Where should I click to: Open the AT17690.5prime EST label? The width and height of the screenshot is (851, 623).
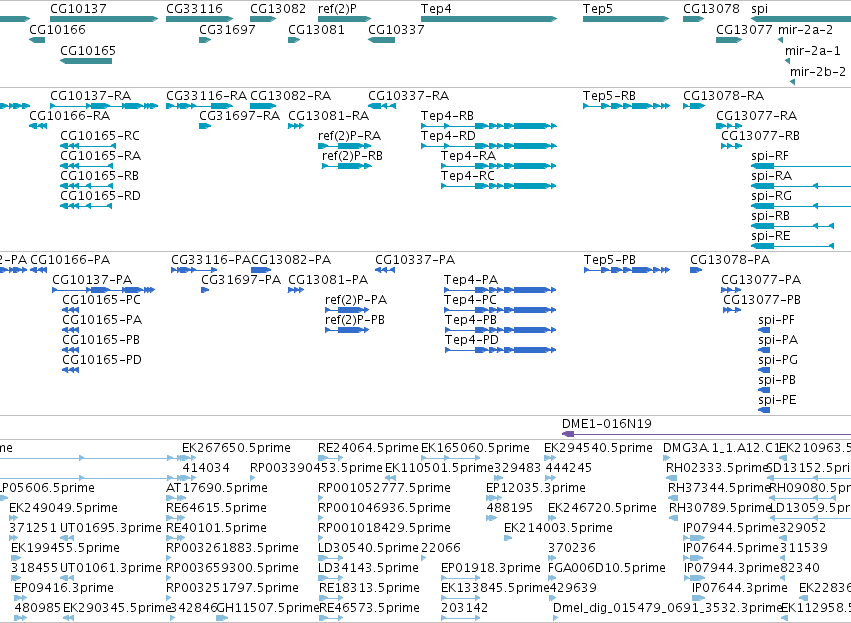point(217,487)
